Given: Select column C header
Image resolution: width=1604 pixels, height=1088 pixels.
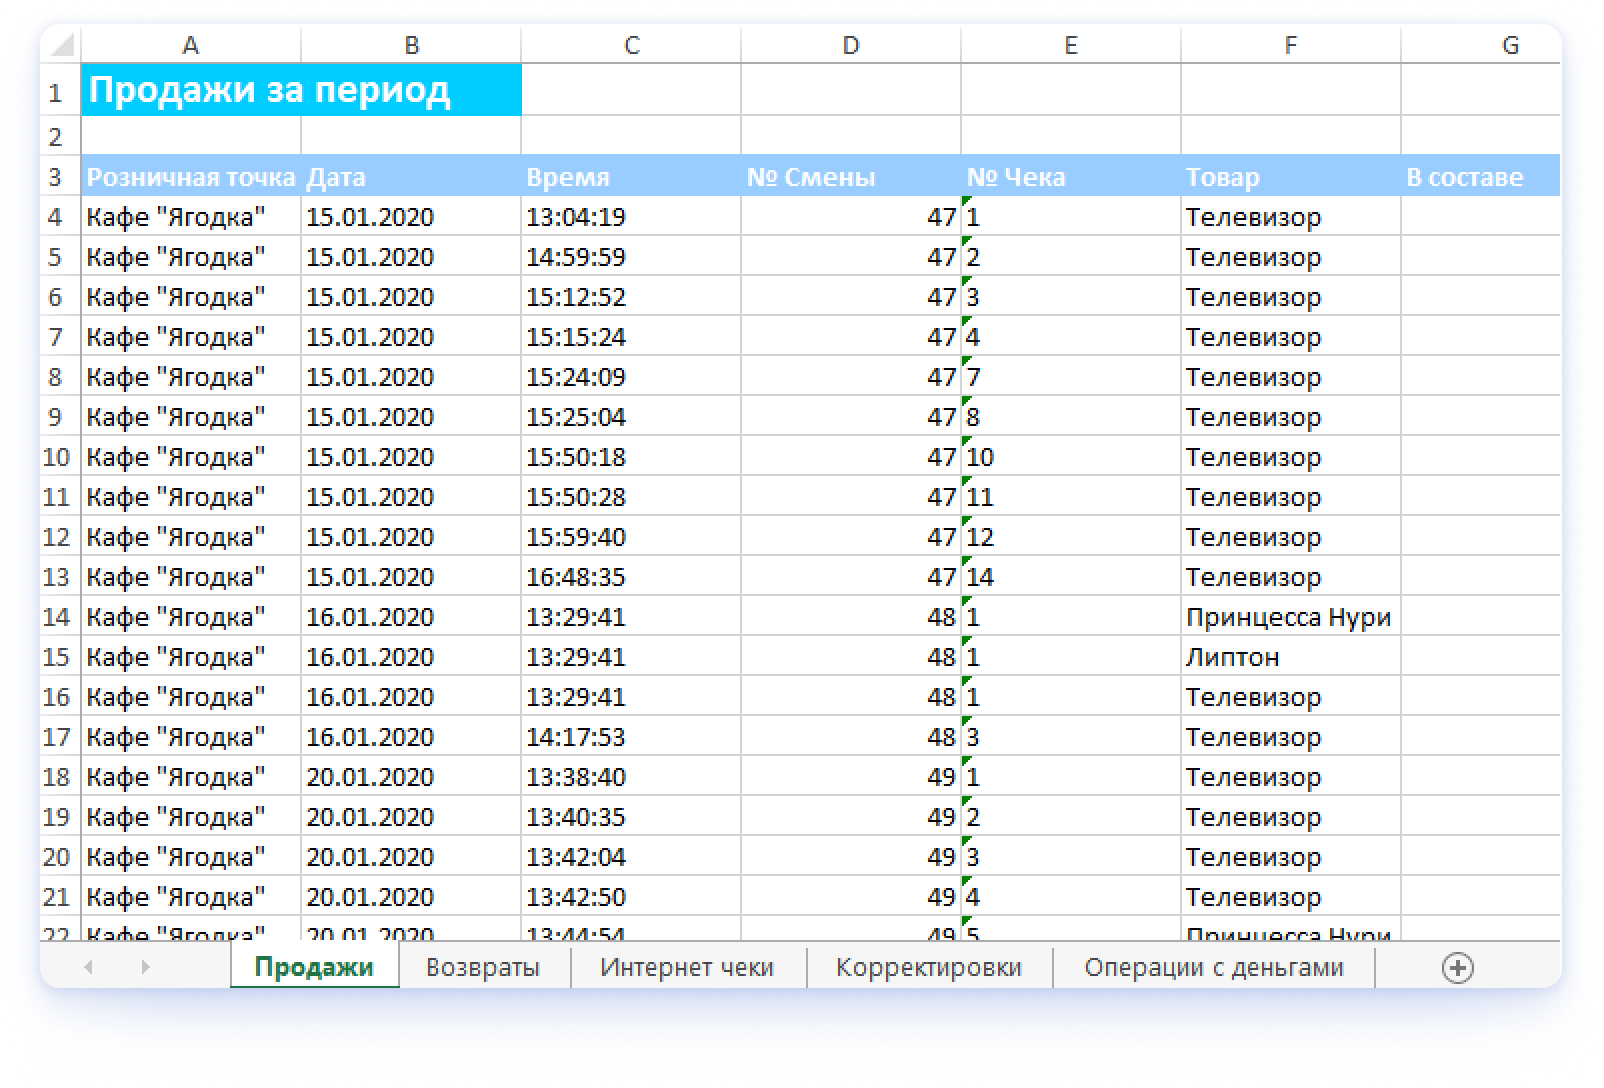Looking at the screenshot, I should [x=631, y=45].
